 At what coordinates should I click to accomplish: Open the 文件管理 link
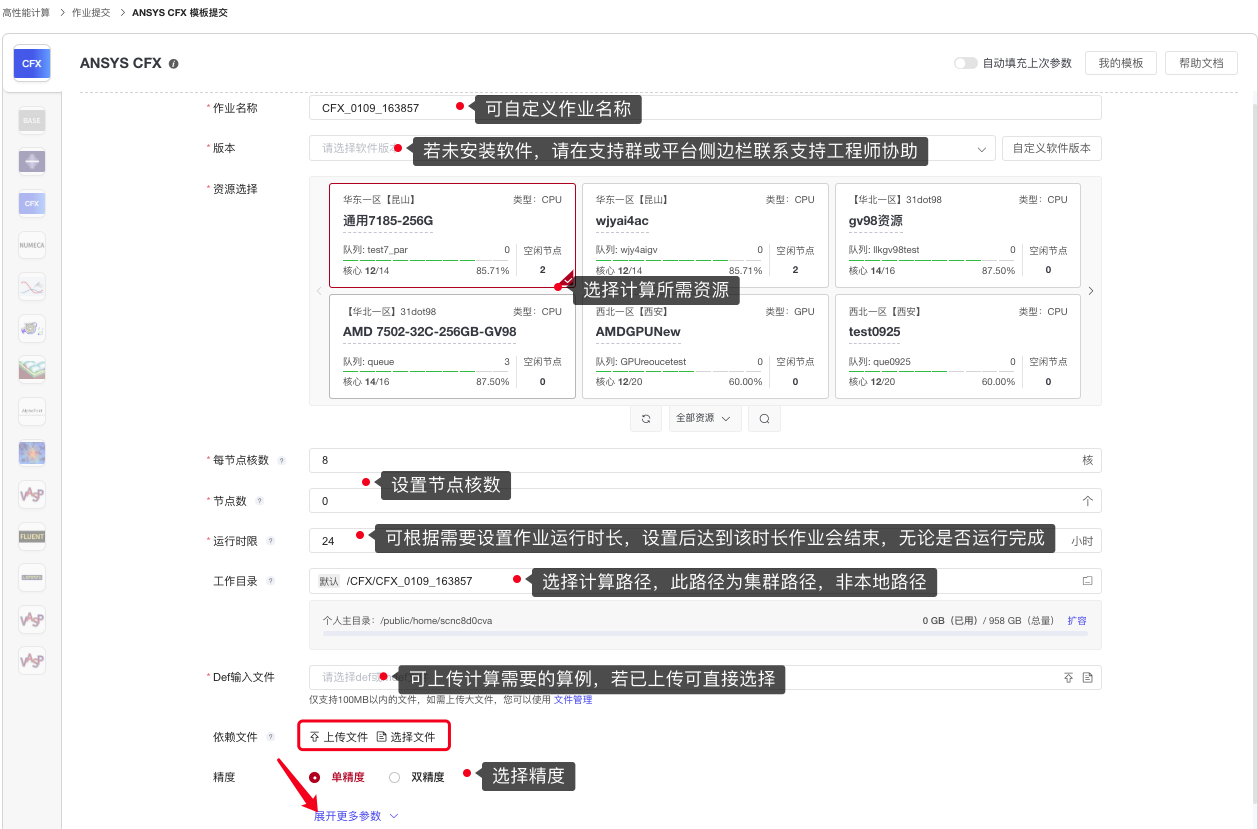pos(573,700)
